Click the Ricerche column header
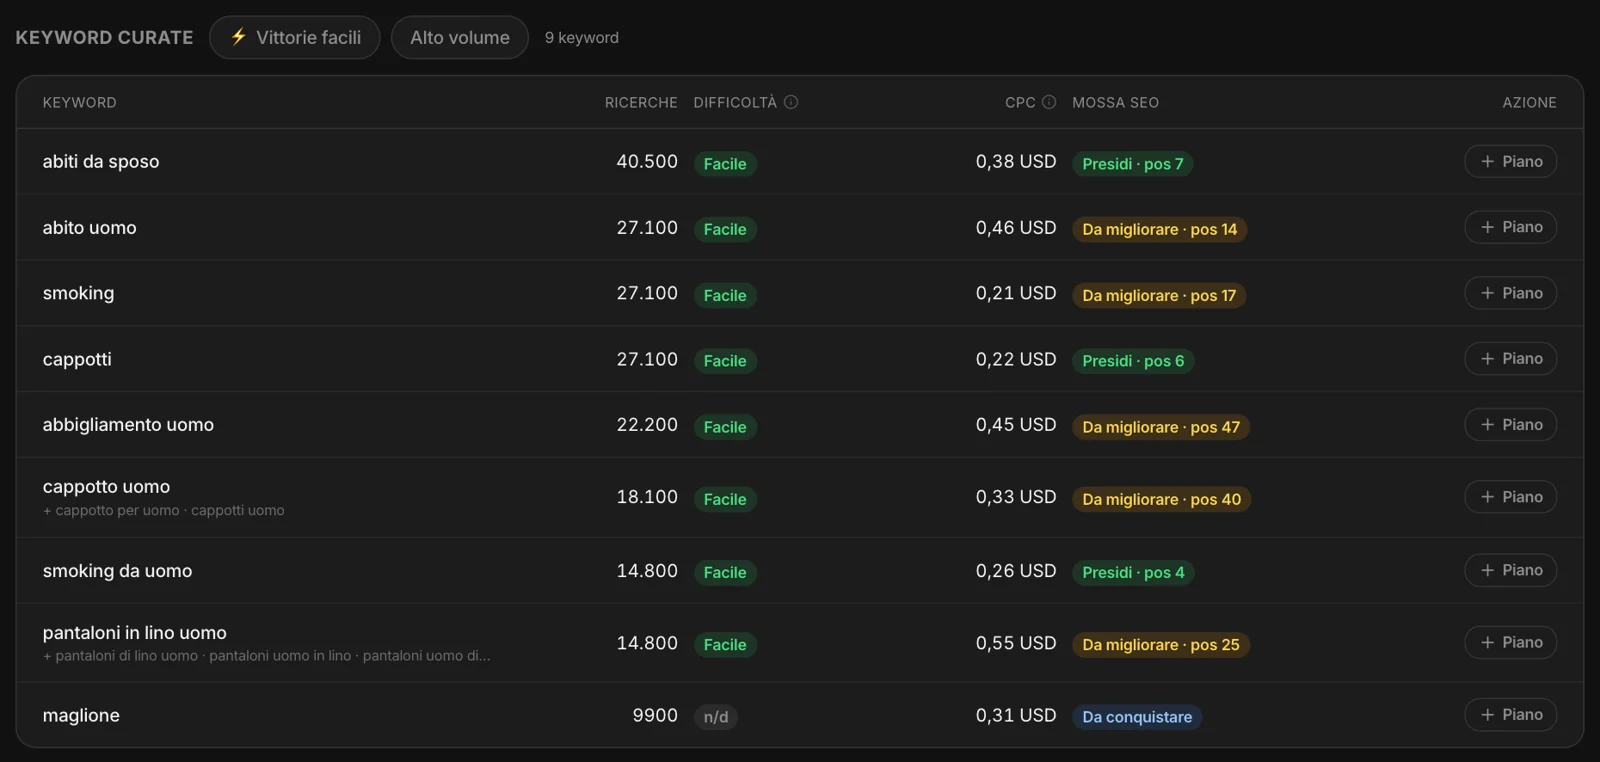 point(641,102)
